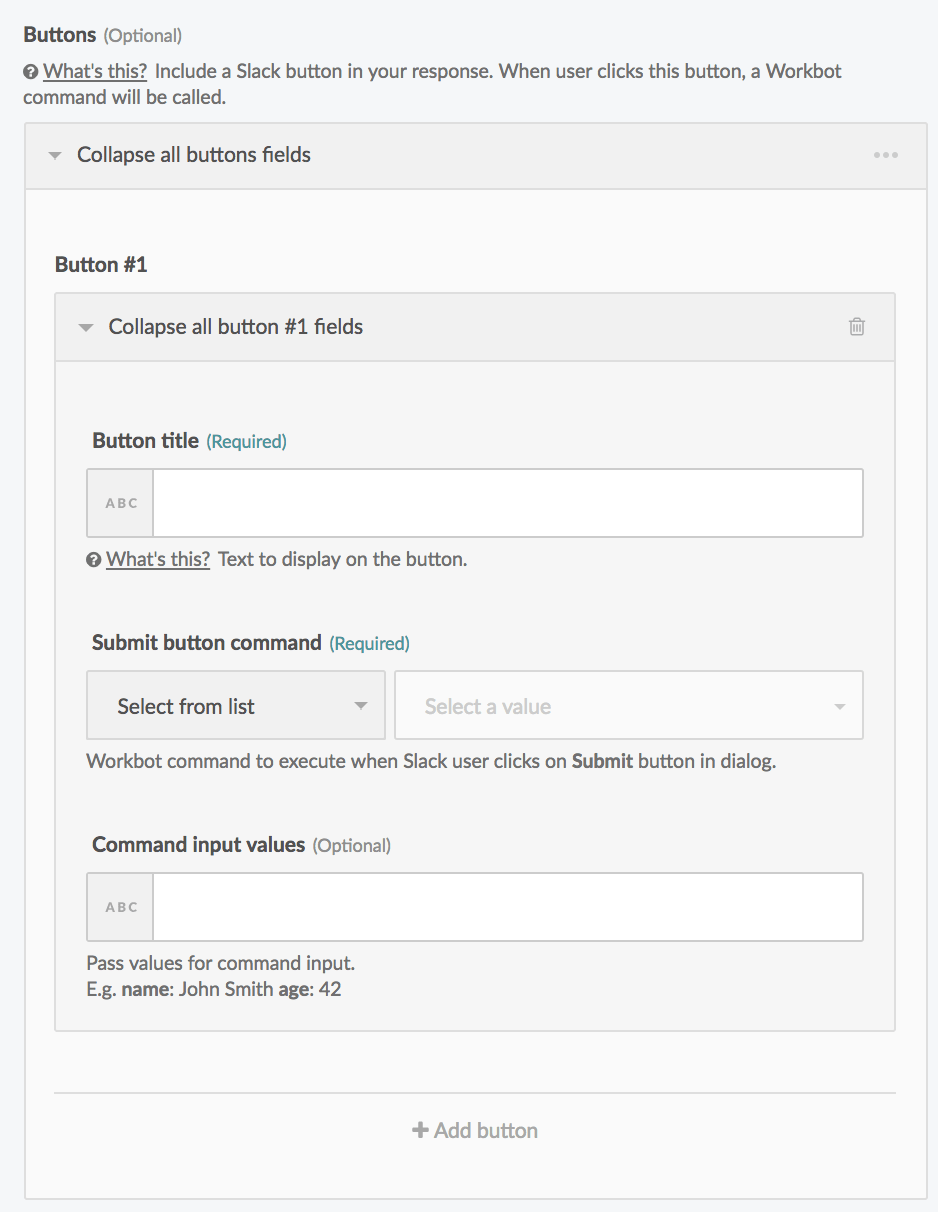Click the arrow icon on Select from list box
The image size is (938, 1212).
pos(360,705)
